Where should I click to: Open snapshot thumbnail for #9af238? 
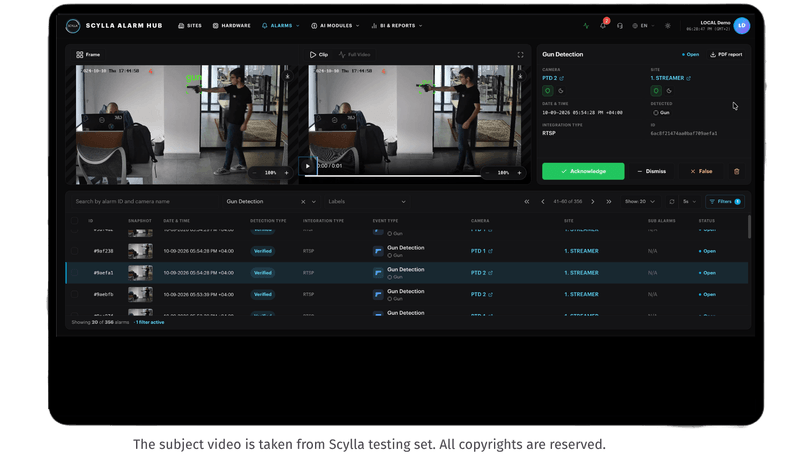(x=140, y=251)
